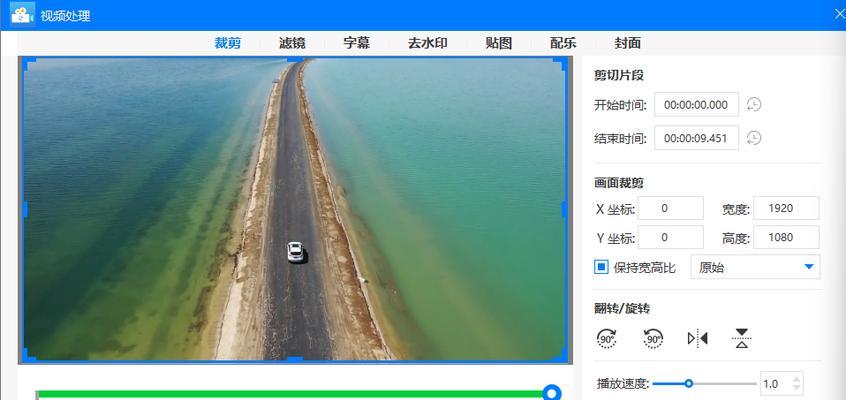
Task: Click the crop handle at top-left corner
Action: click(x=27, y=64)
